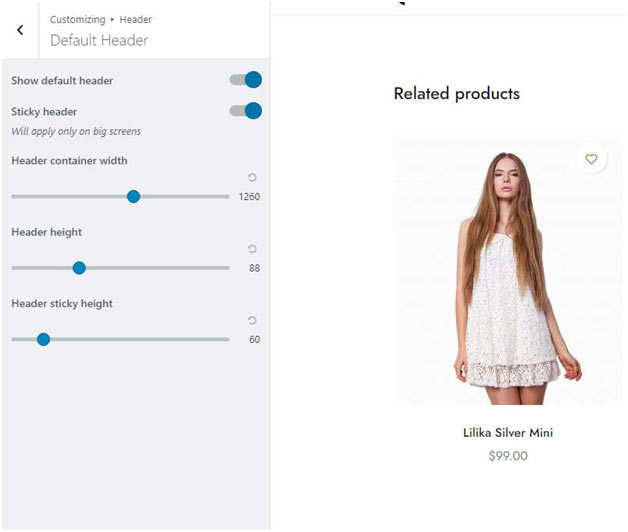Click the Header sticky height value 60

pyautogui.click(x=254, y=339)
